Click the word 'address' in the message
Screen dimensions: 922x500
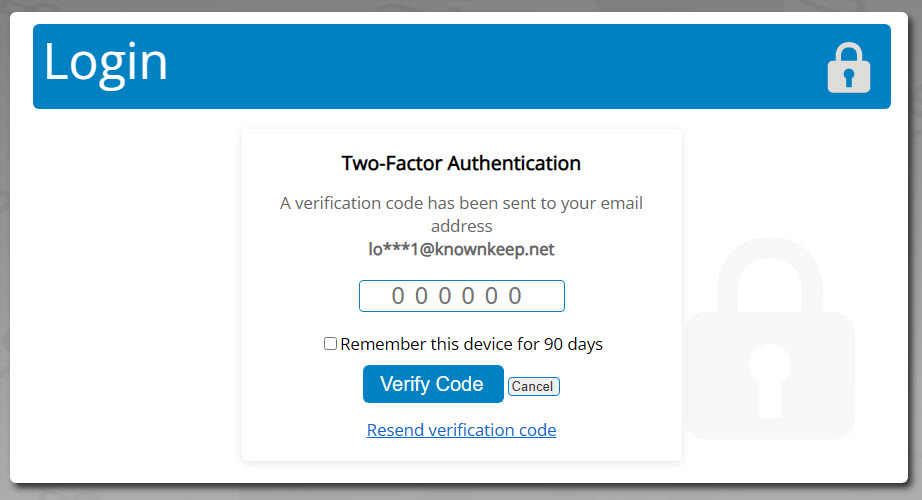[462, 226]
